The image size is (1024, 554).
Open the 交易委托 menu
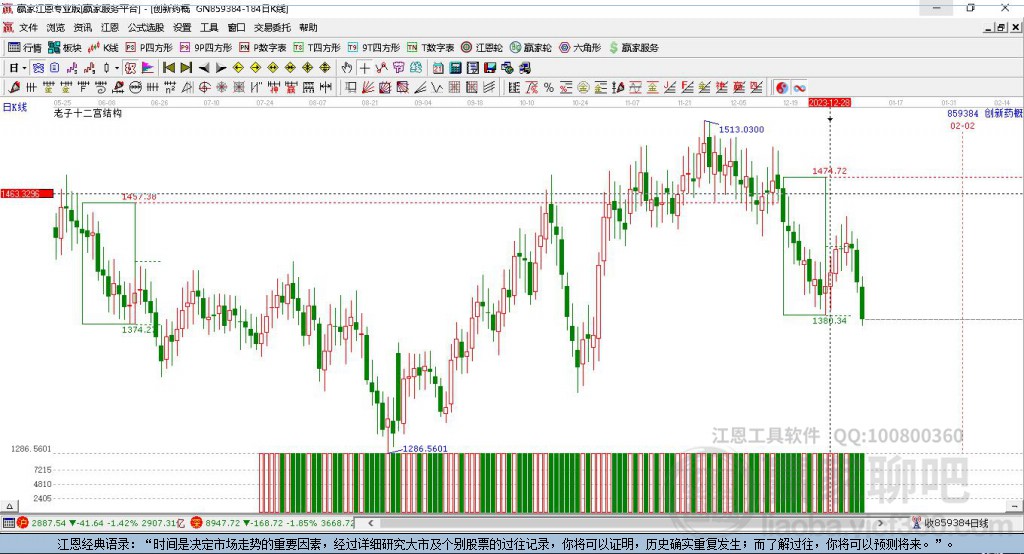click(x=269, y=28)
